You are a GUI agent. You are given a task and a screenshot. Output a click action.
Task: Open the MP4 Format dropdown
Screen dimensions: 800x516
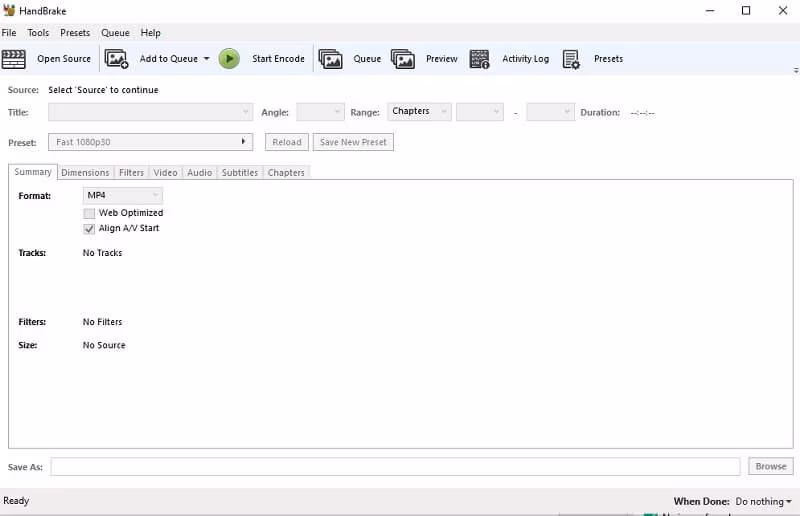(122, 195)
